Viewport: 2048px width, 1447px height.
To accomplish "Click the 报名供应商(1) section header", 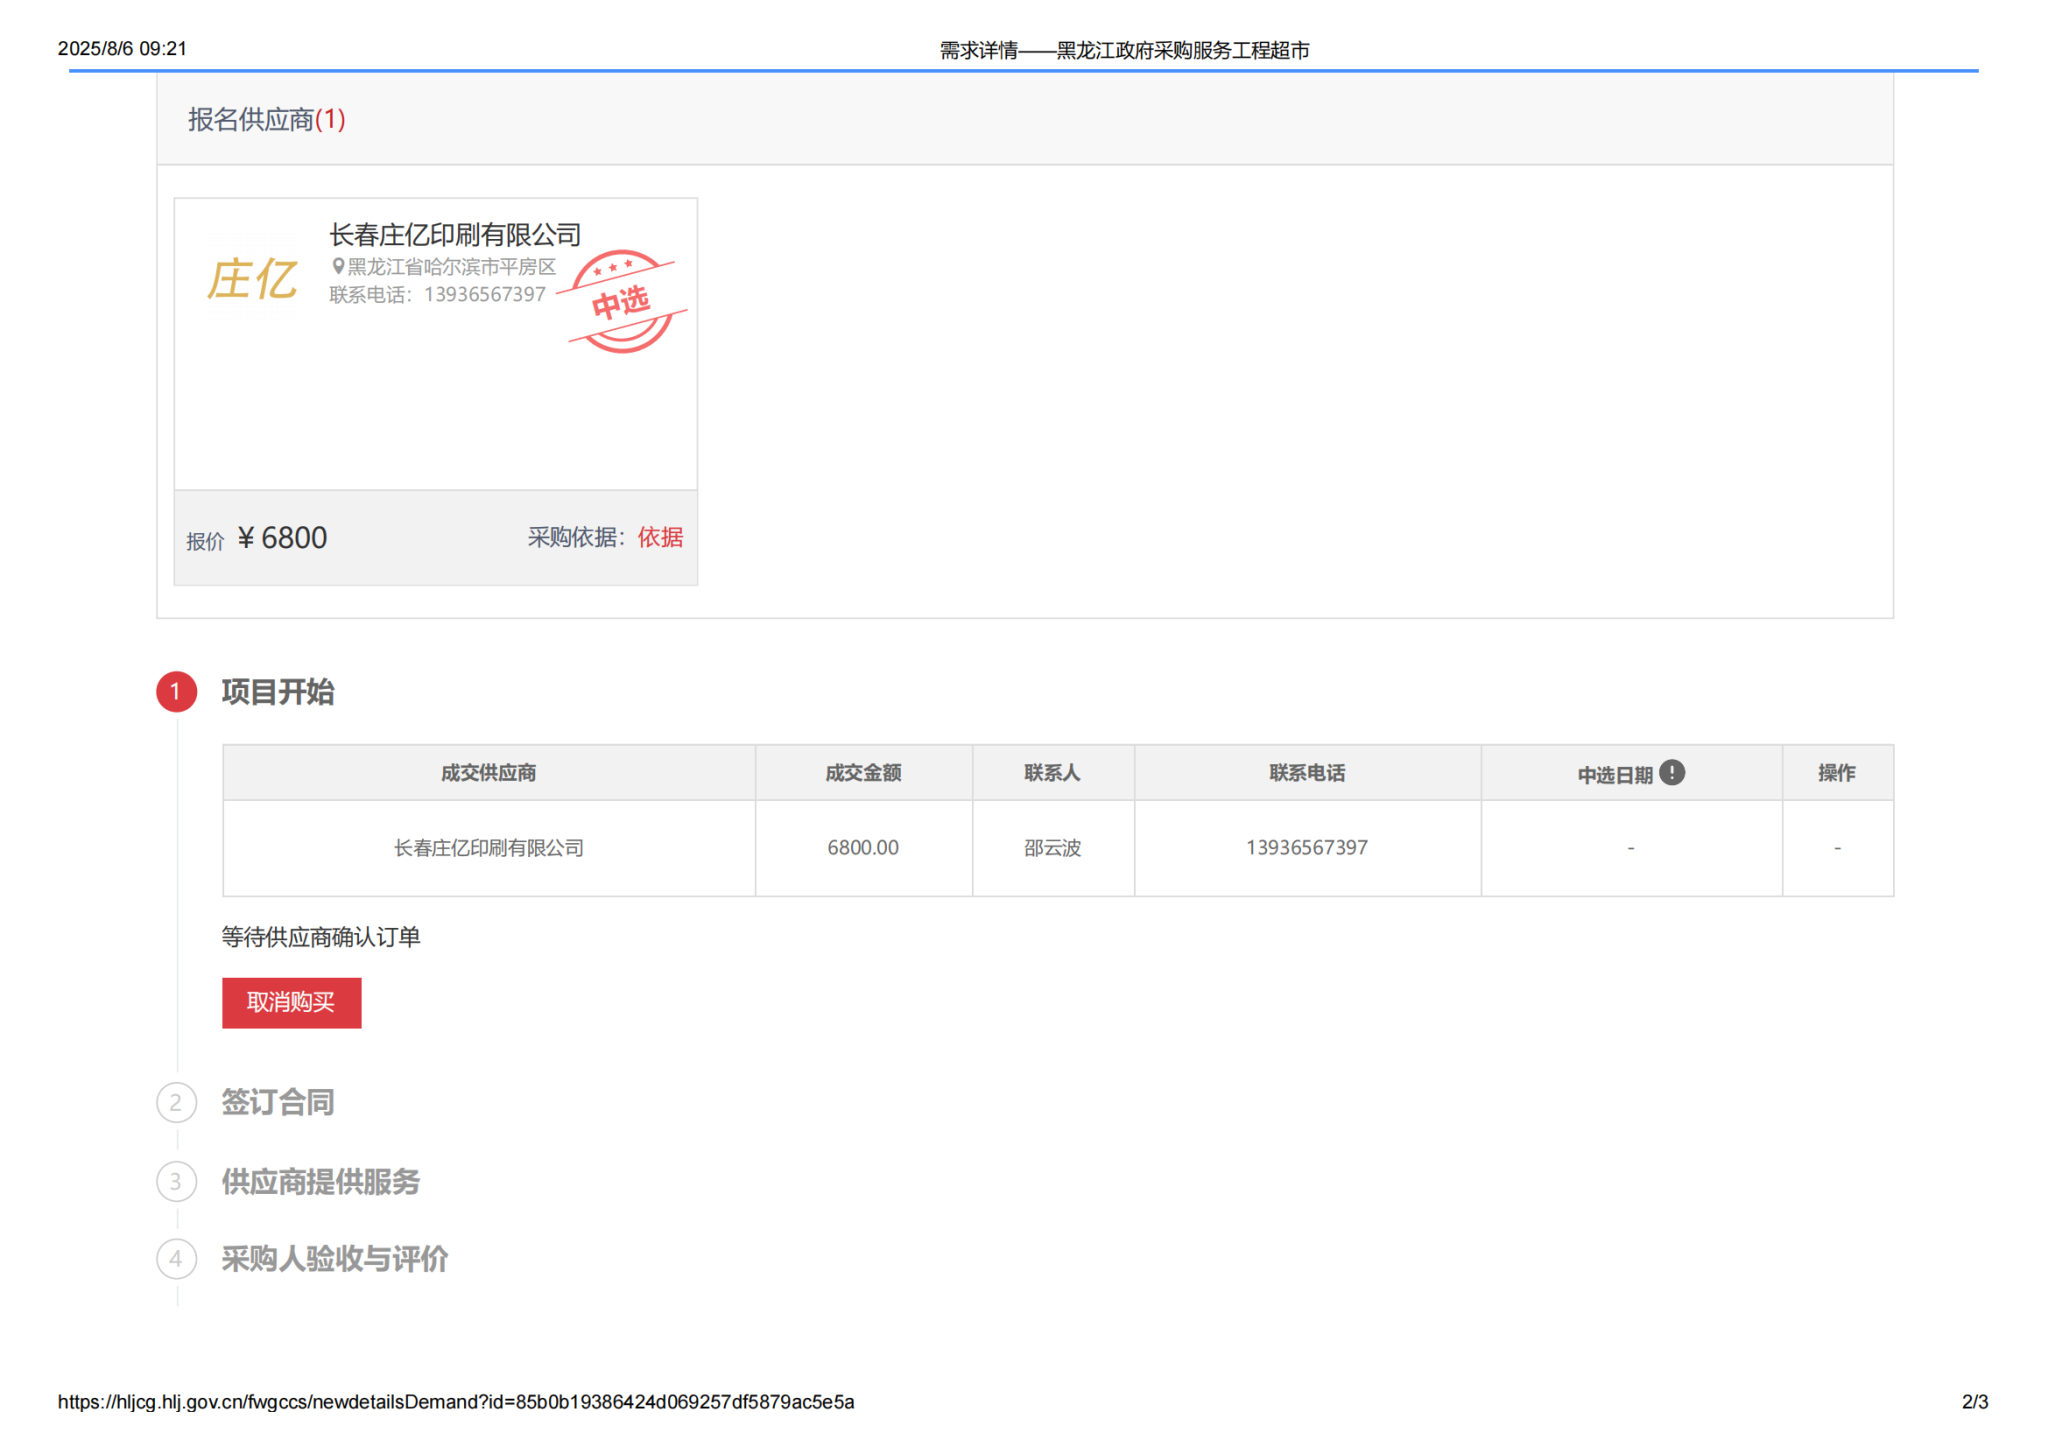I will [266, 120].
